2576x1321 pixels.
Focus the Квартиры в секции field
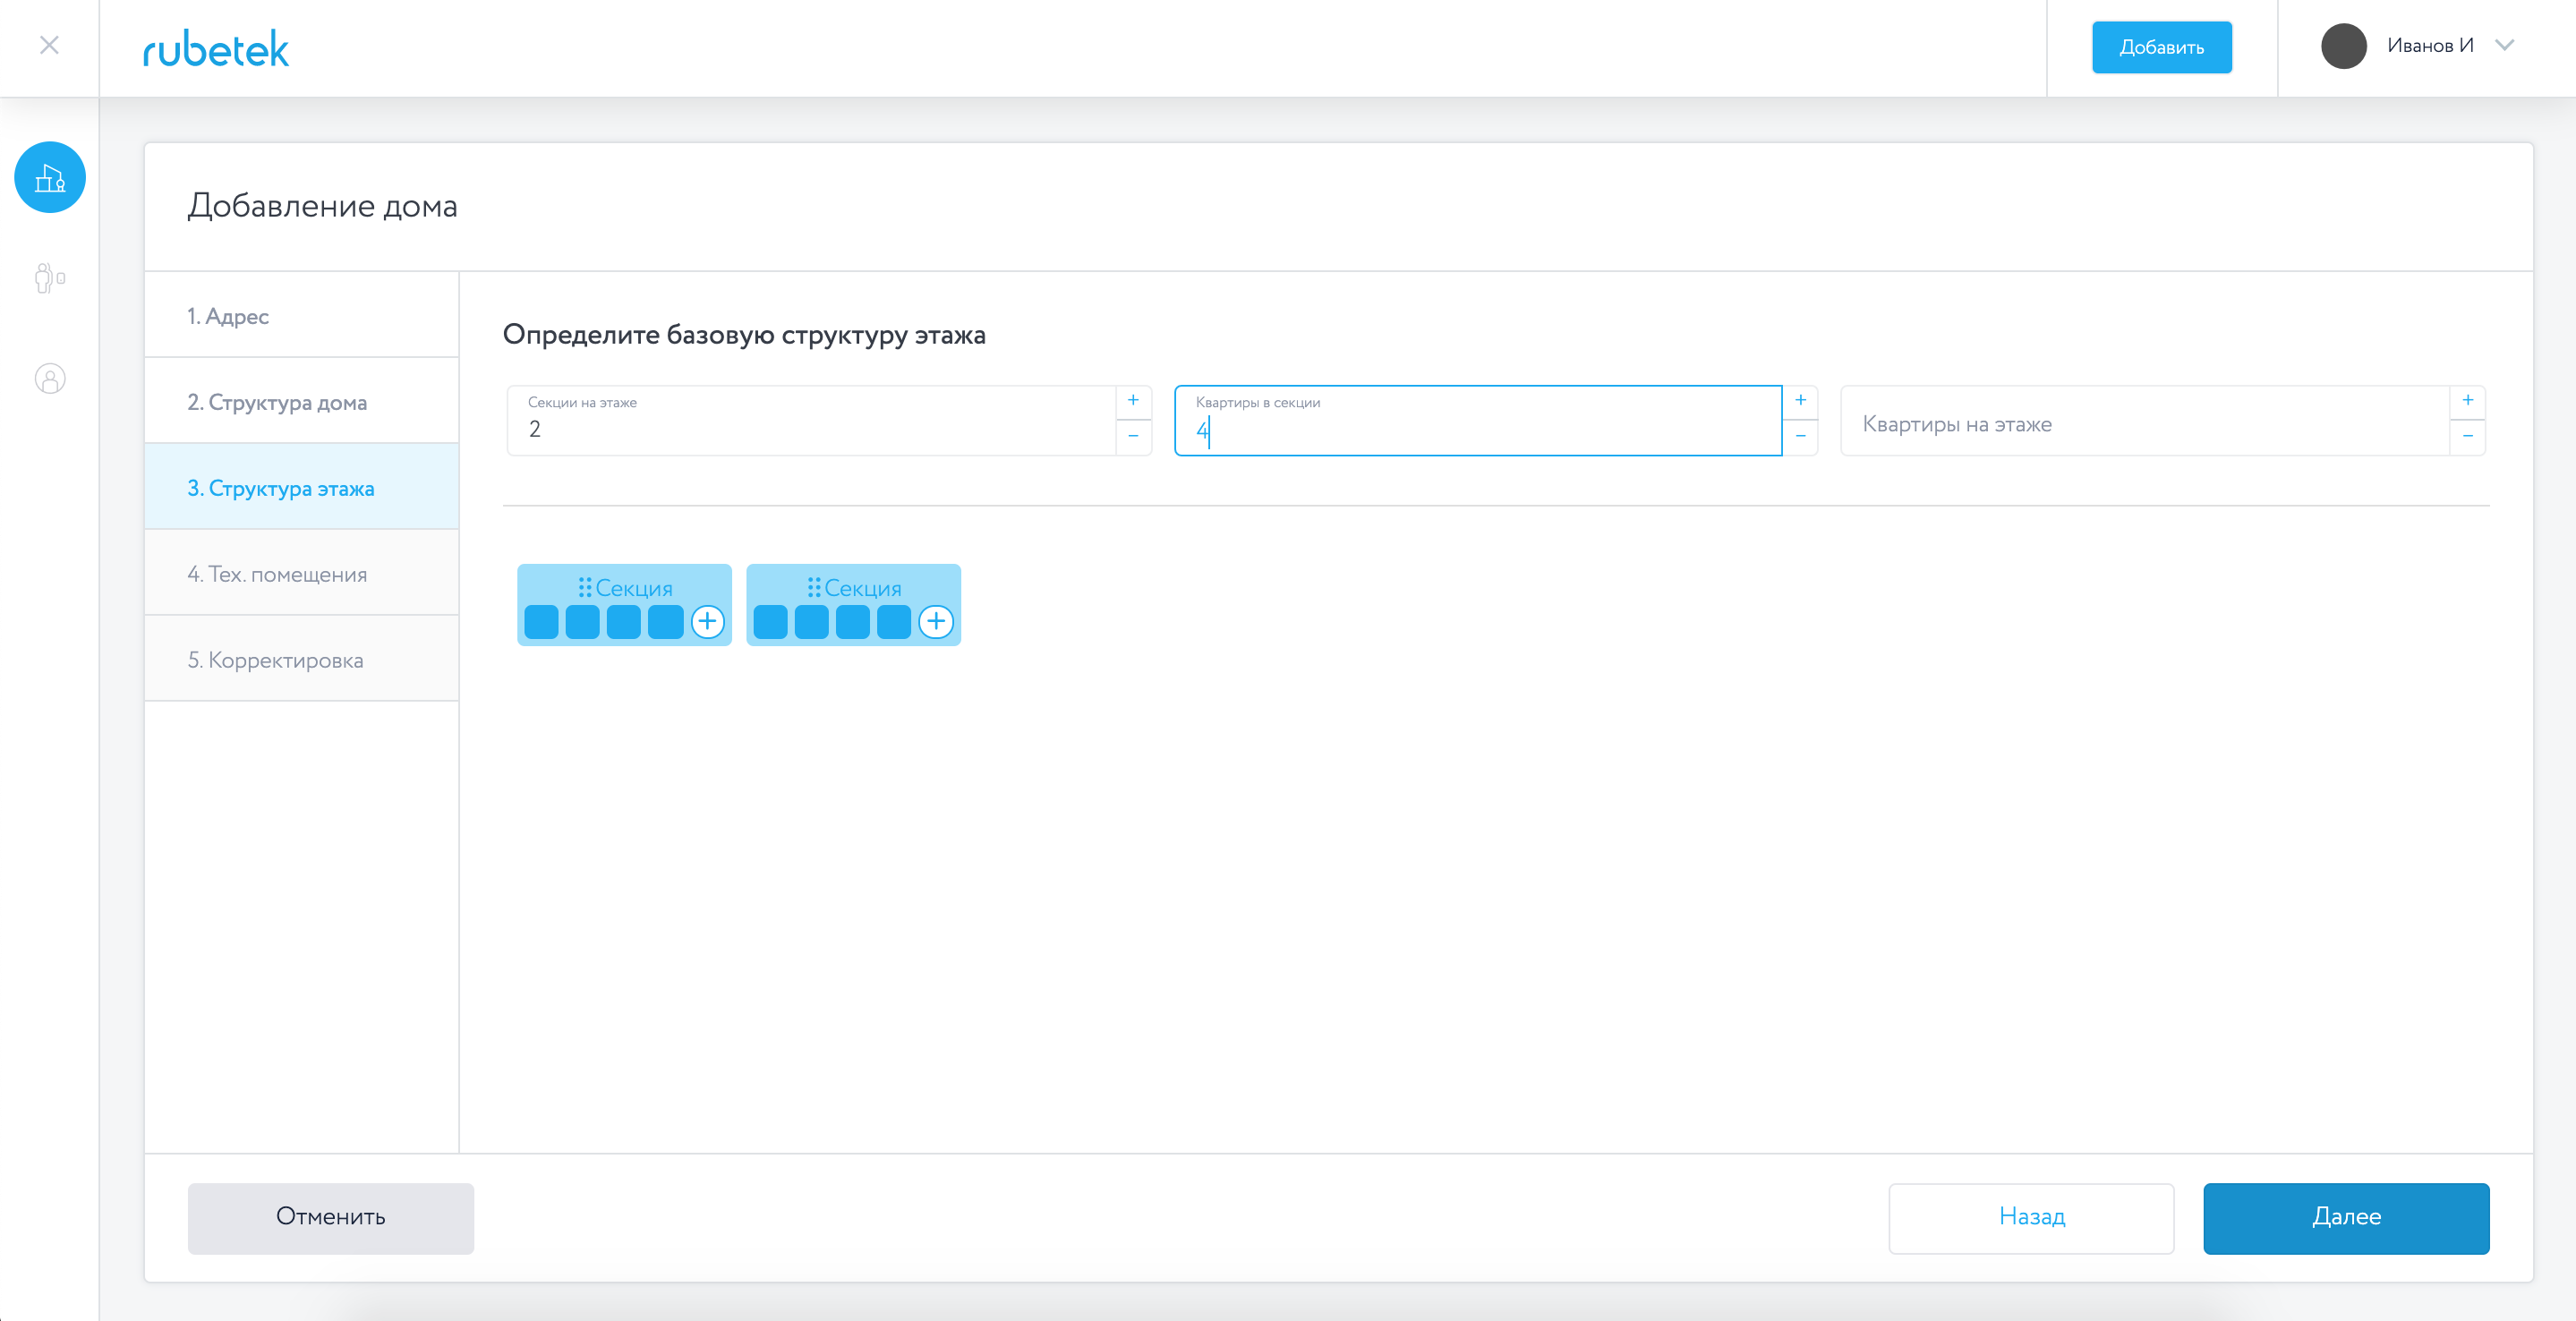point(1478,421)
